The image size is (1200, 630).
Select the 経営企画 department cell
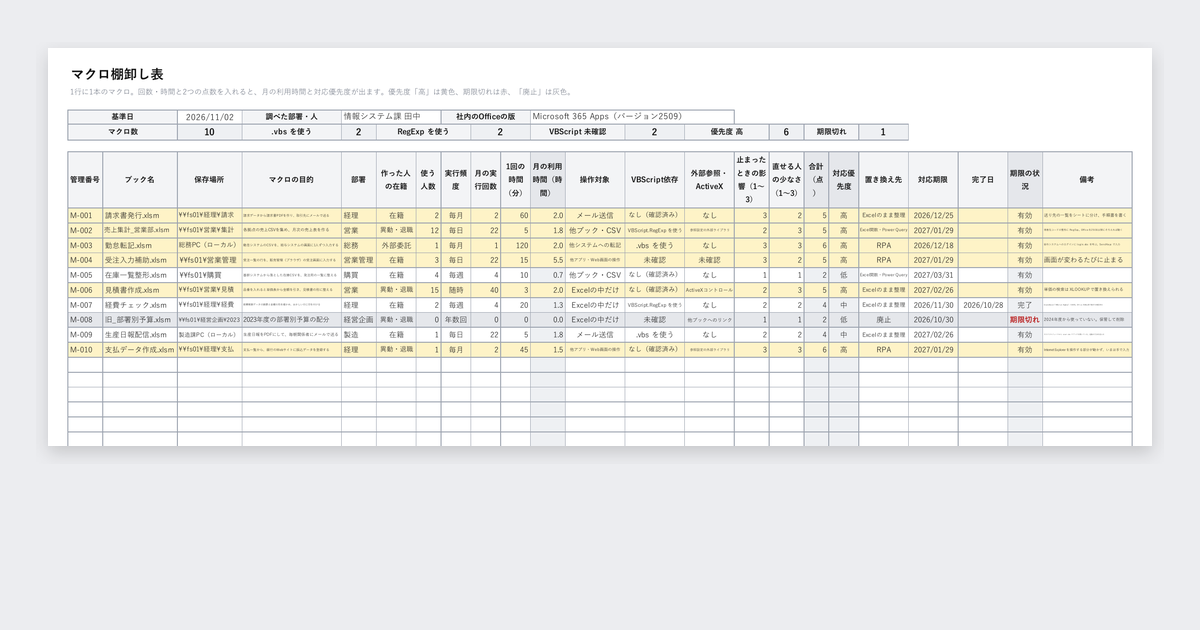click(359, 320)
